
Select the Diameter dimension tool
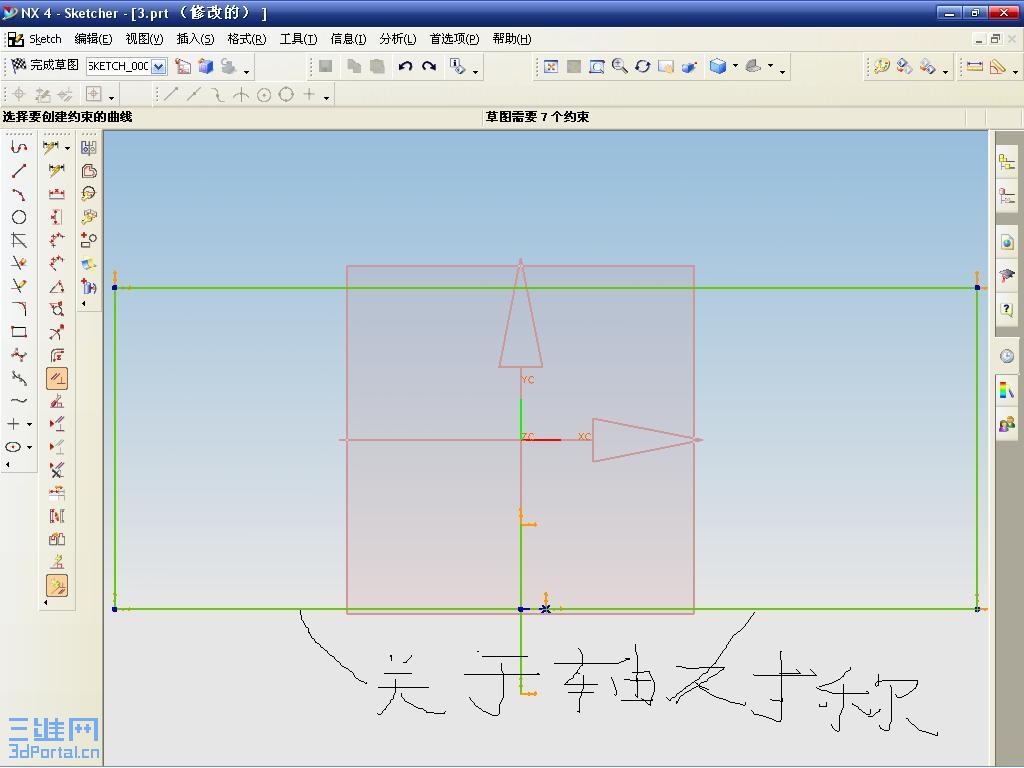57,309
